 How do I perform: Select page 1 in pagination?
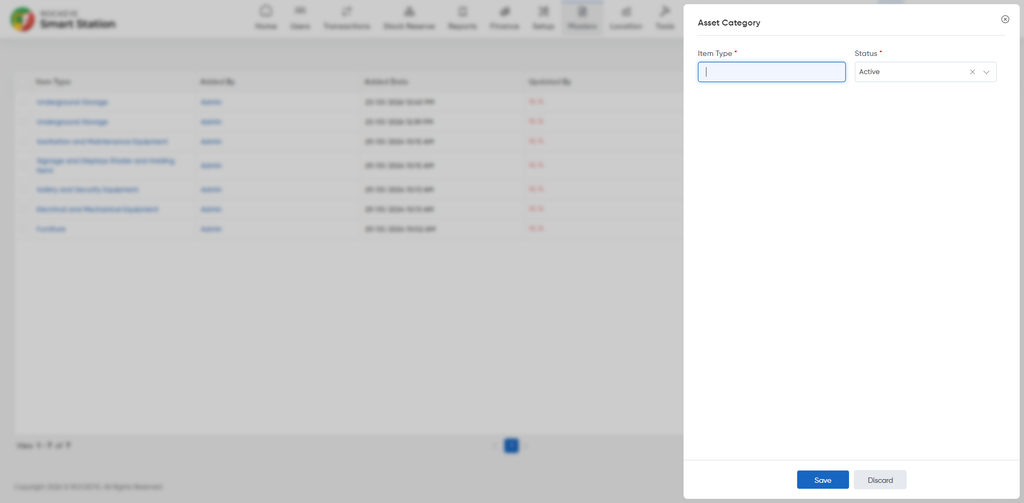pos(511,446)
